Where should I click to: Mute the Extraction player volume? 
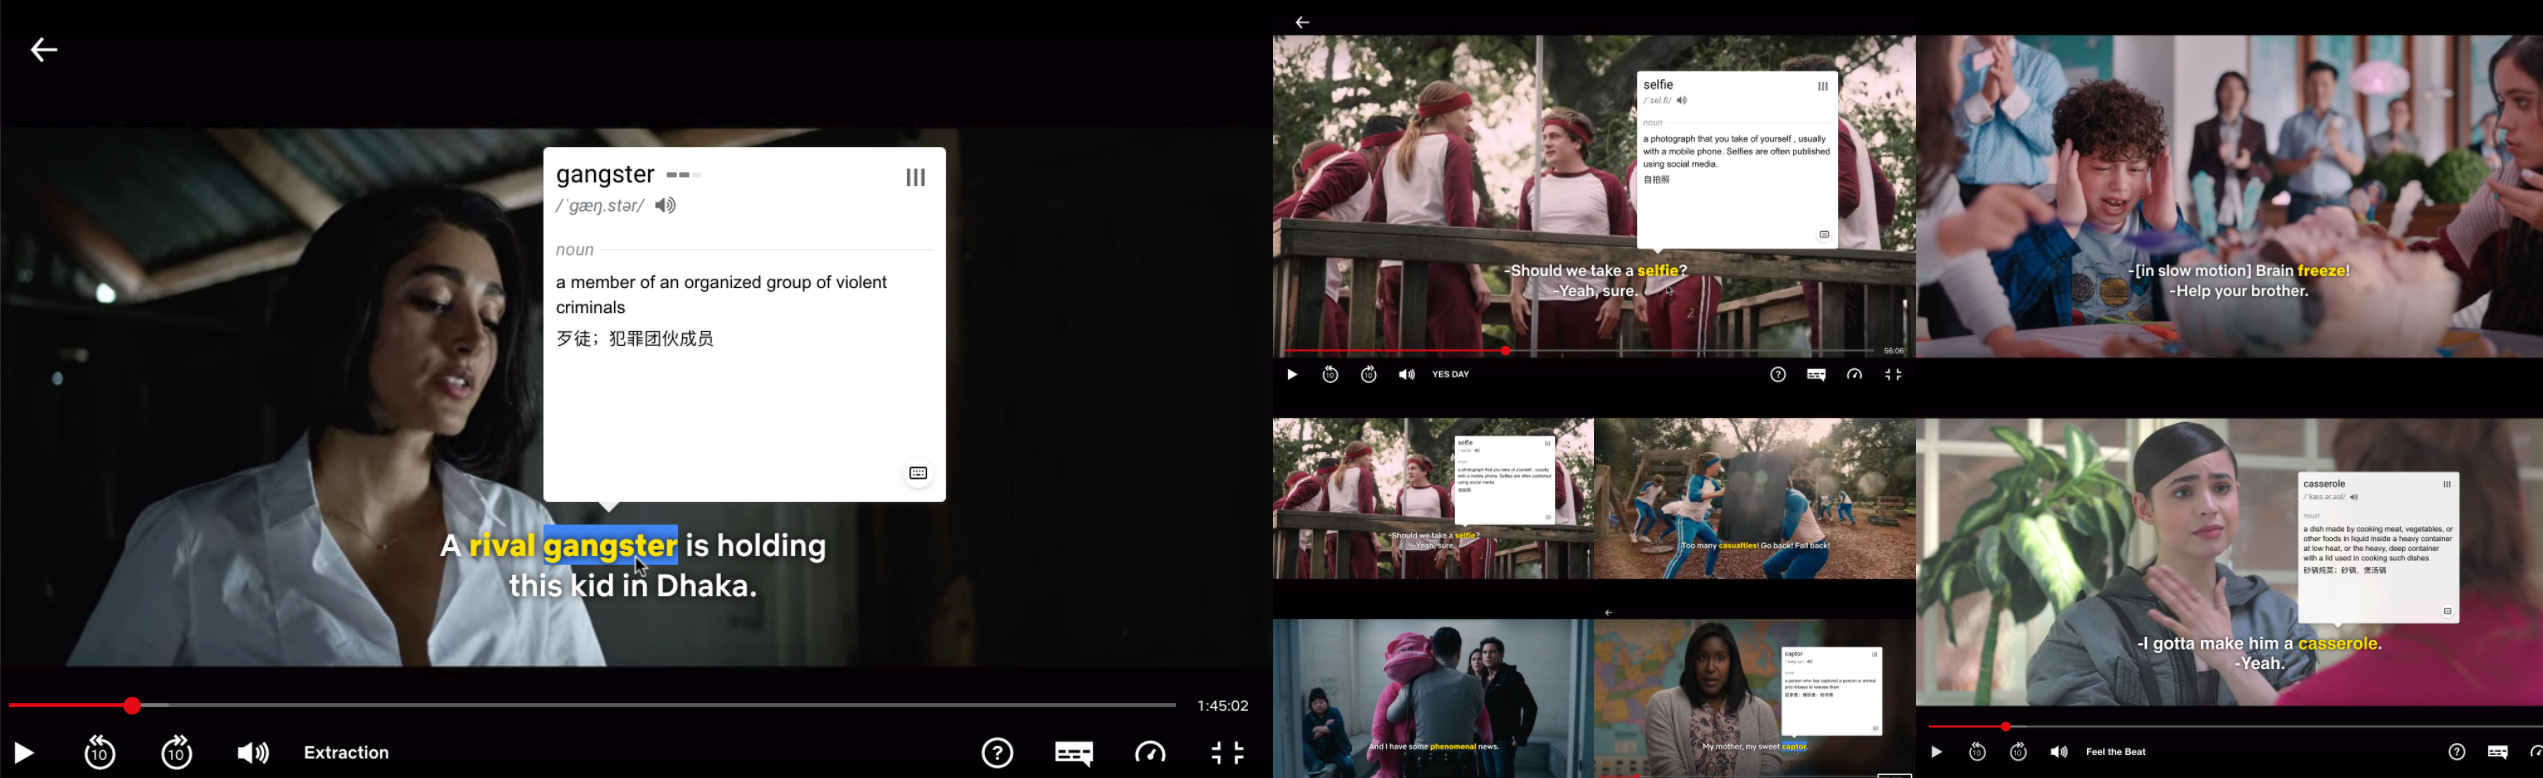252,753
